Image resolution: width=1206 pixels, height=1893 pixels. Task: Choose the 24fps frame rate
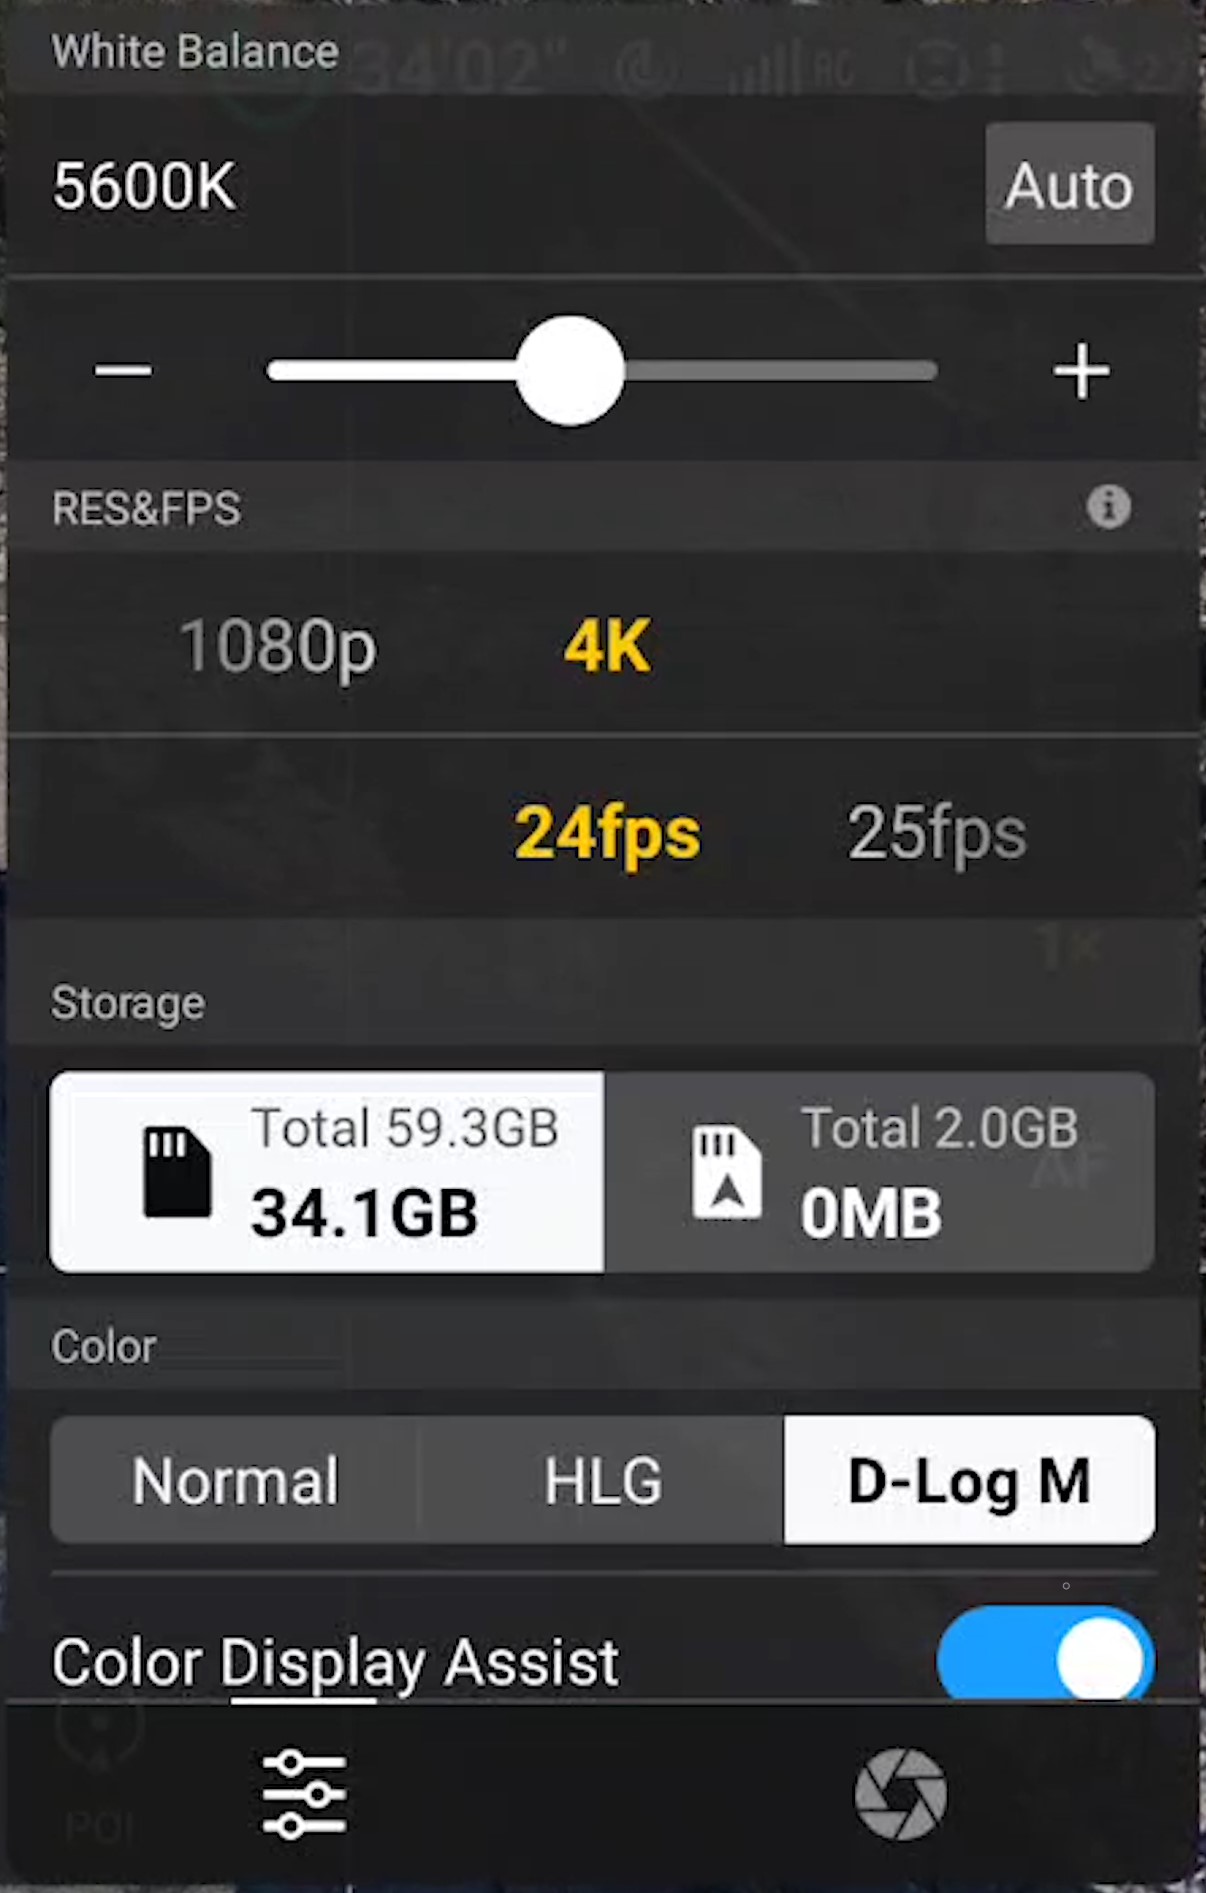coord(607,833)
